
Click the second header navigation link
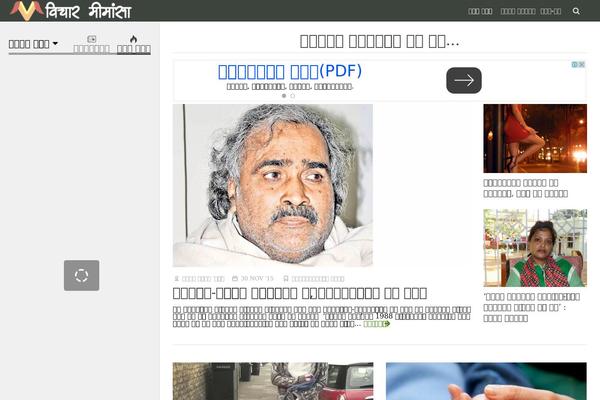(x=518, y=11)
